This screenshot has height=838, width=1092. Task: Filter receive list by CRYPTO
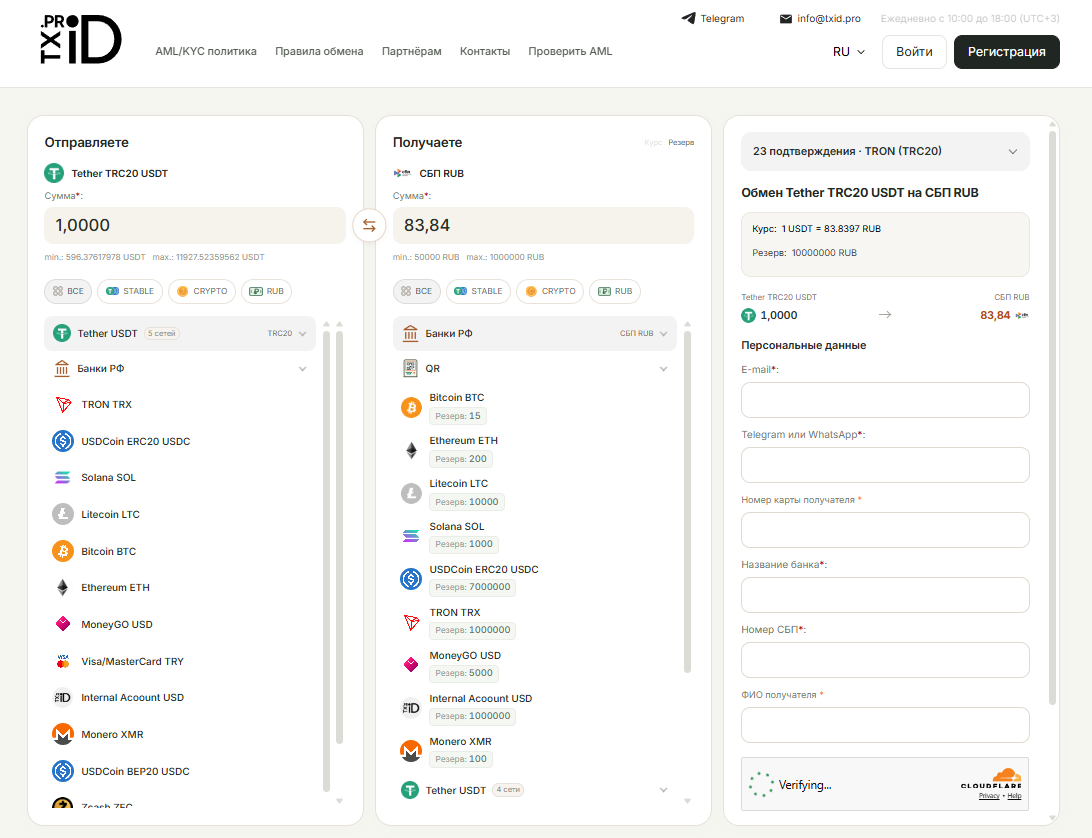(550, 291)
